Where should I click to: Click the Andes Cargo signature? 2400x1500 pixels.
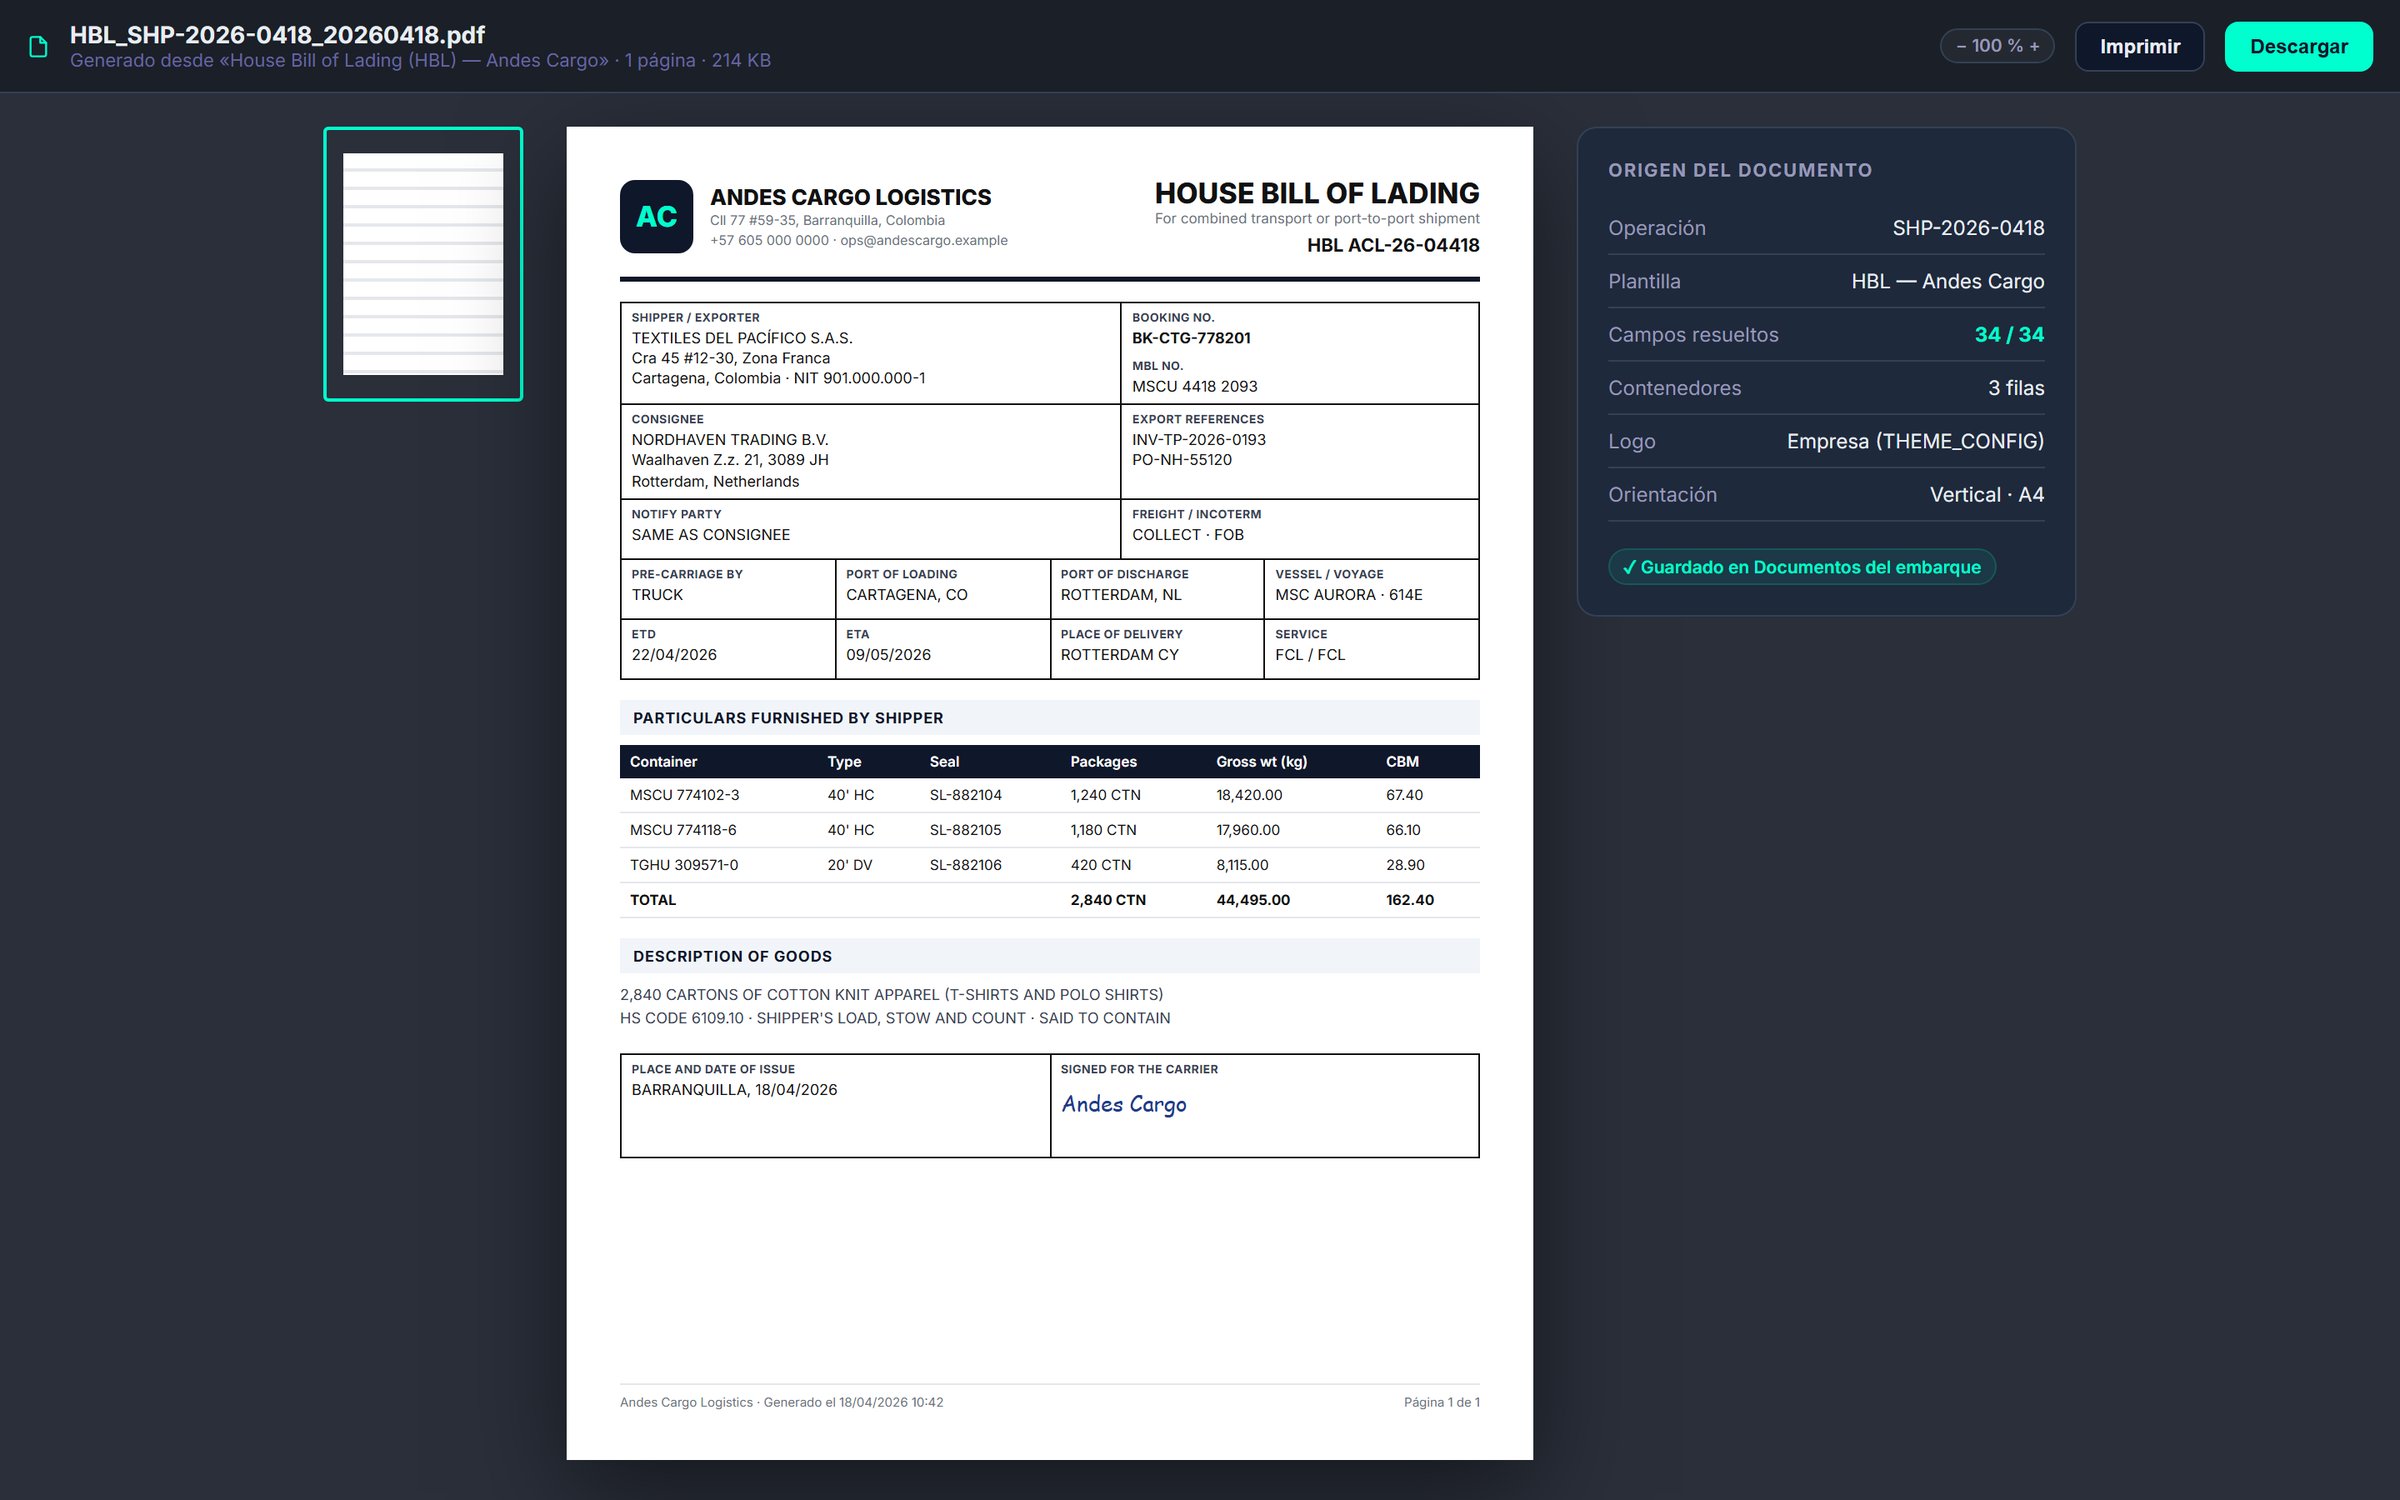[x=1124, y=1104]
